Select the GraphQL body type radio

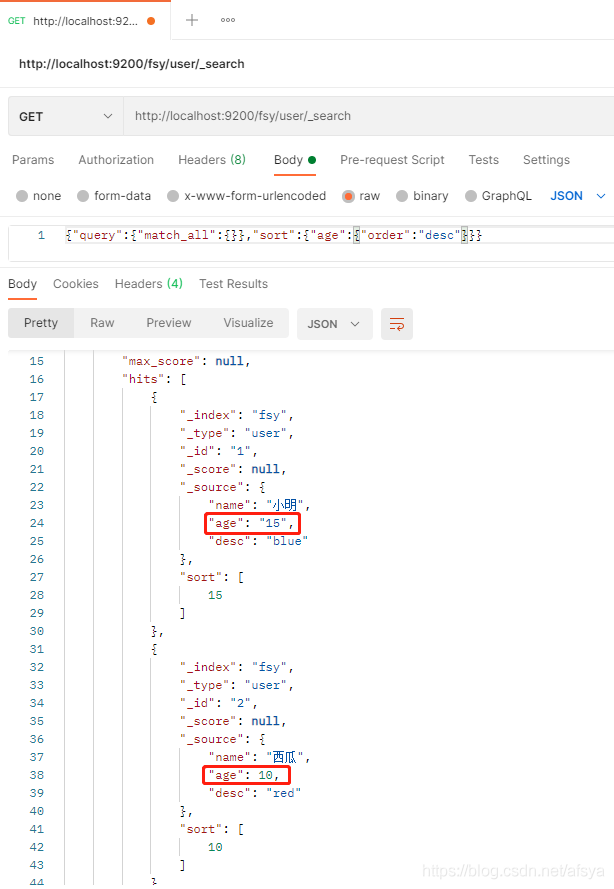pyautogui.click(x=471, y=196)
